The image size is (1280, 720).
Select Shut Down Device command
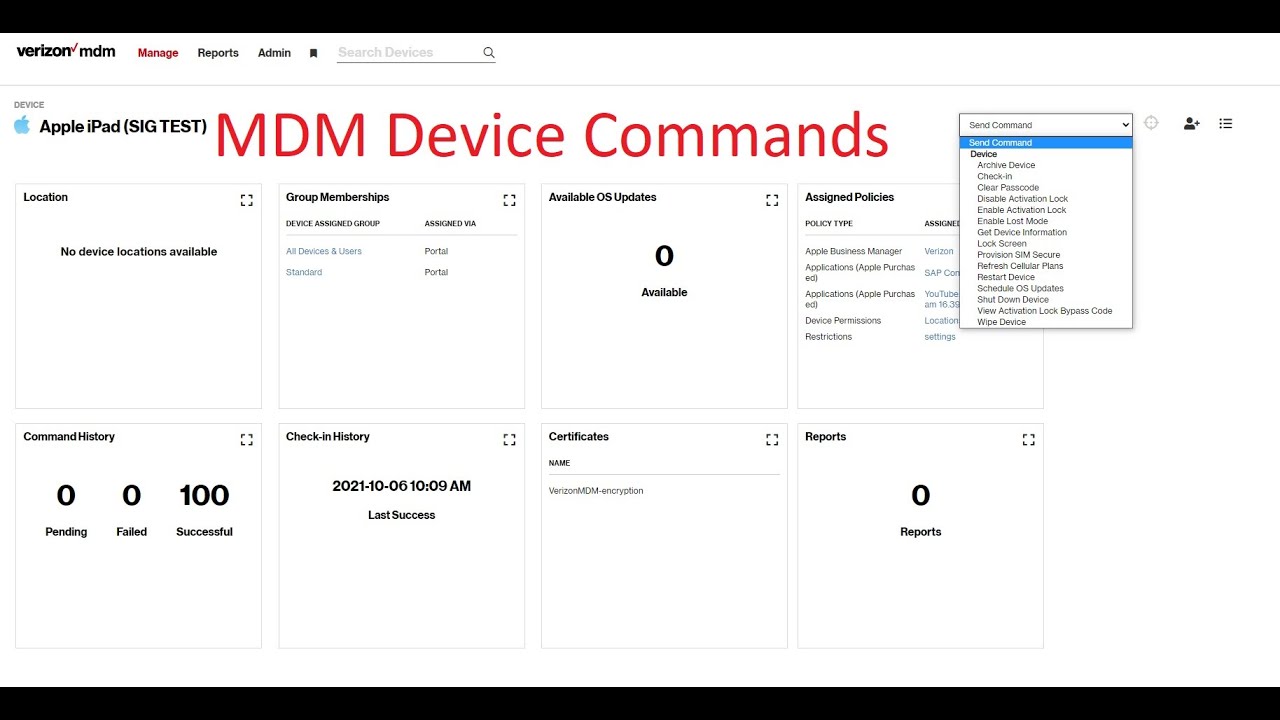1013,299
